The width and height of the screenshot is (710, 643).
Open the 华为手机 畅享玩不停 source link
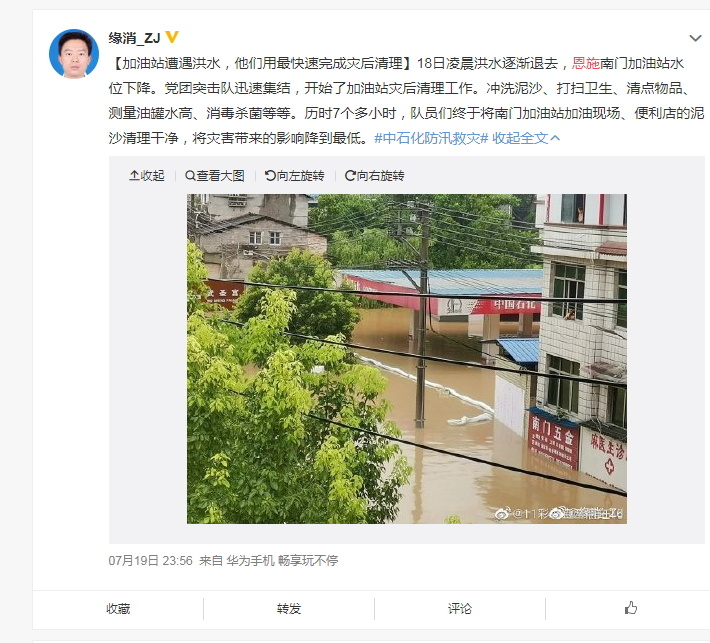(x=282, y=561)
